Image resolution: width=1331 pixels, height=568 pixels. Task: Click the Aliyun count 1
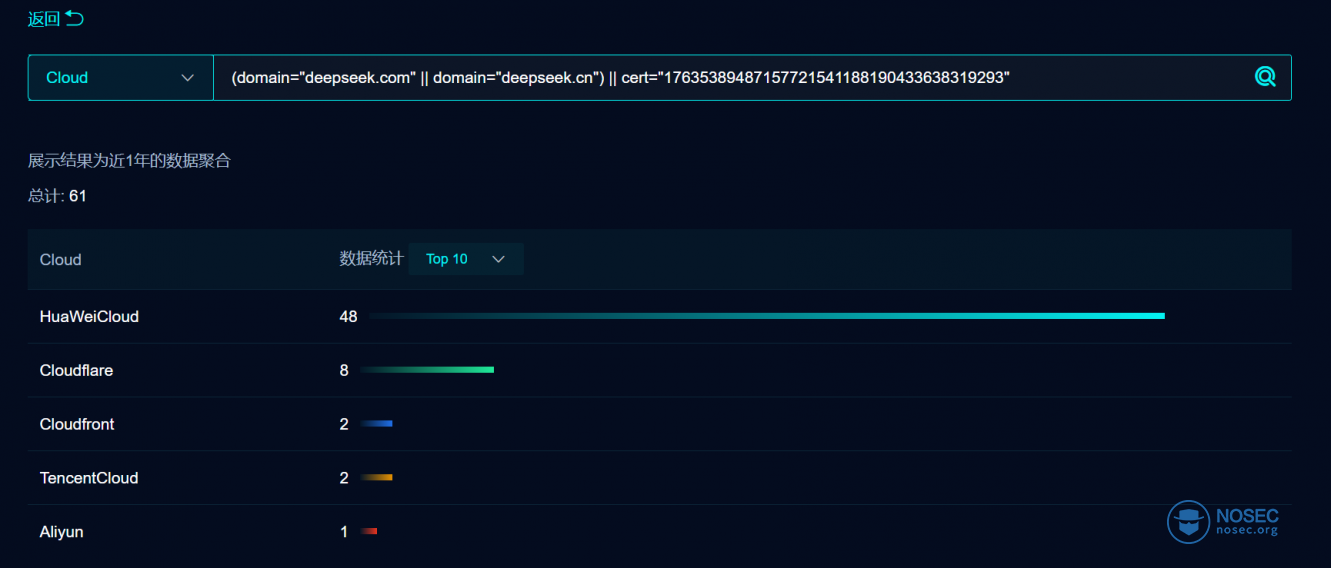(x=344, y=532)
